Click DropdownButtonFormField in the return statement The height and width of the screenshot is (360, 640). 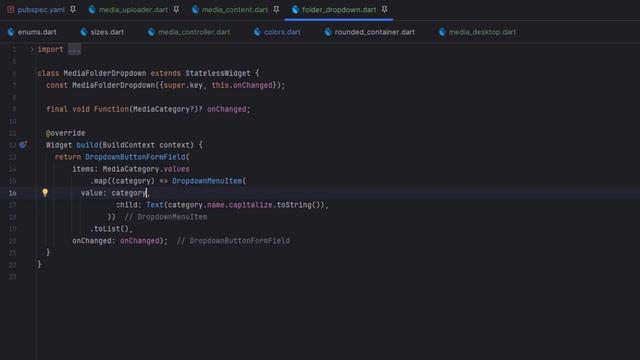click(x=135, y=157)
